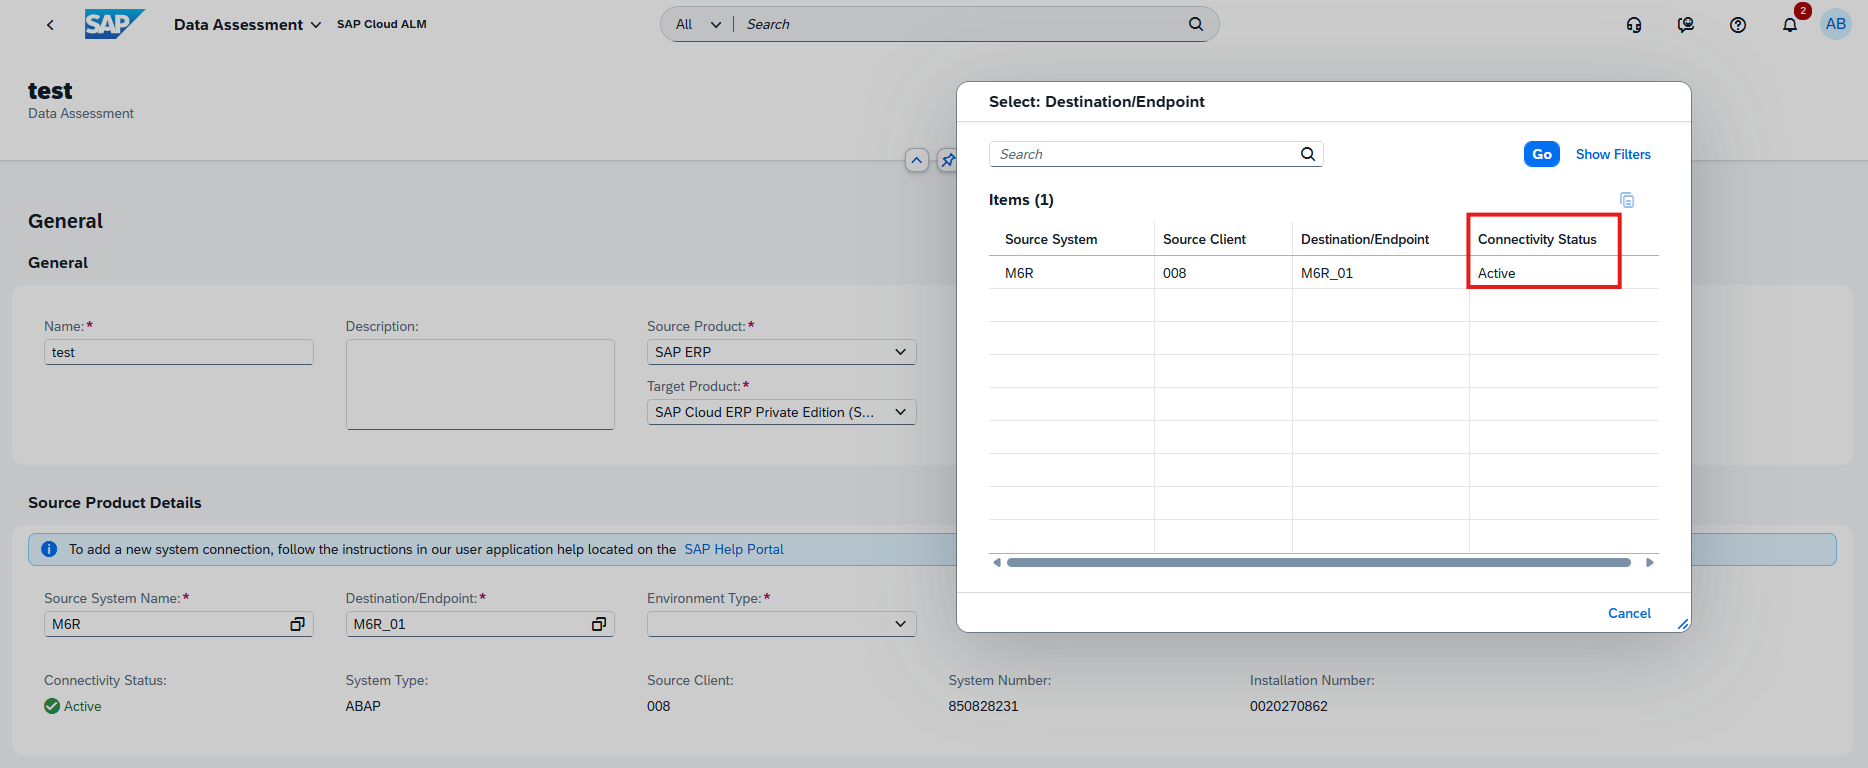Go back using the header back arrow

pos(50,24)
